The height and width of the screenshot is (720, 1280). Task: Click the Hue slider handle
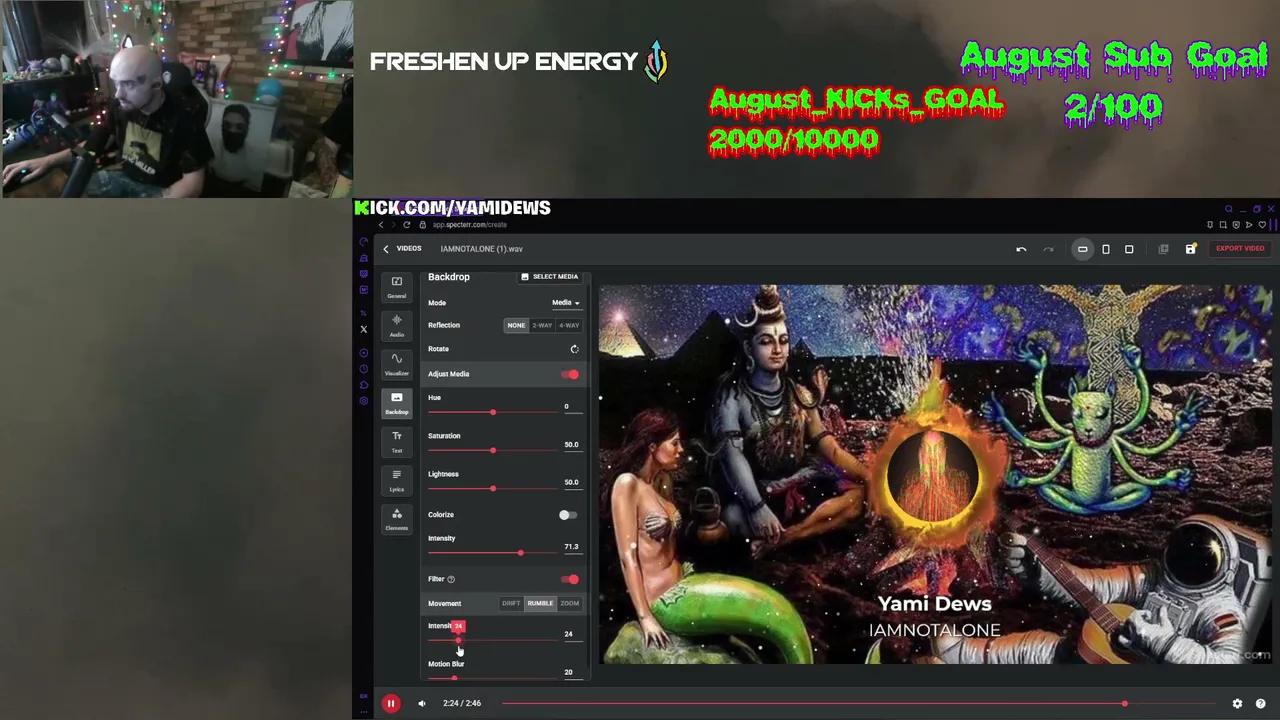coord(492,412)
